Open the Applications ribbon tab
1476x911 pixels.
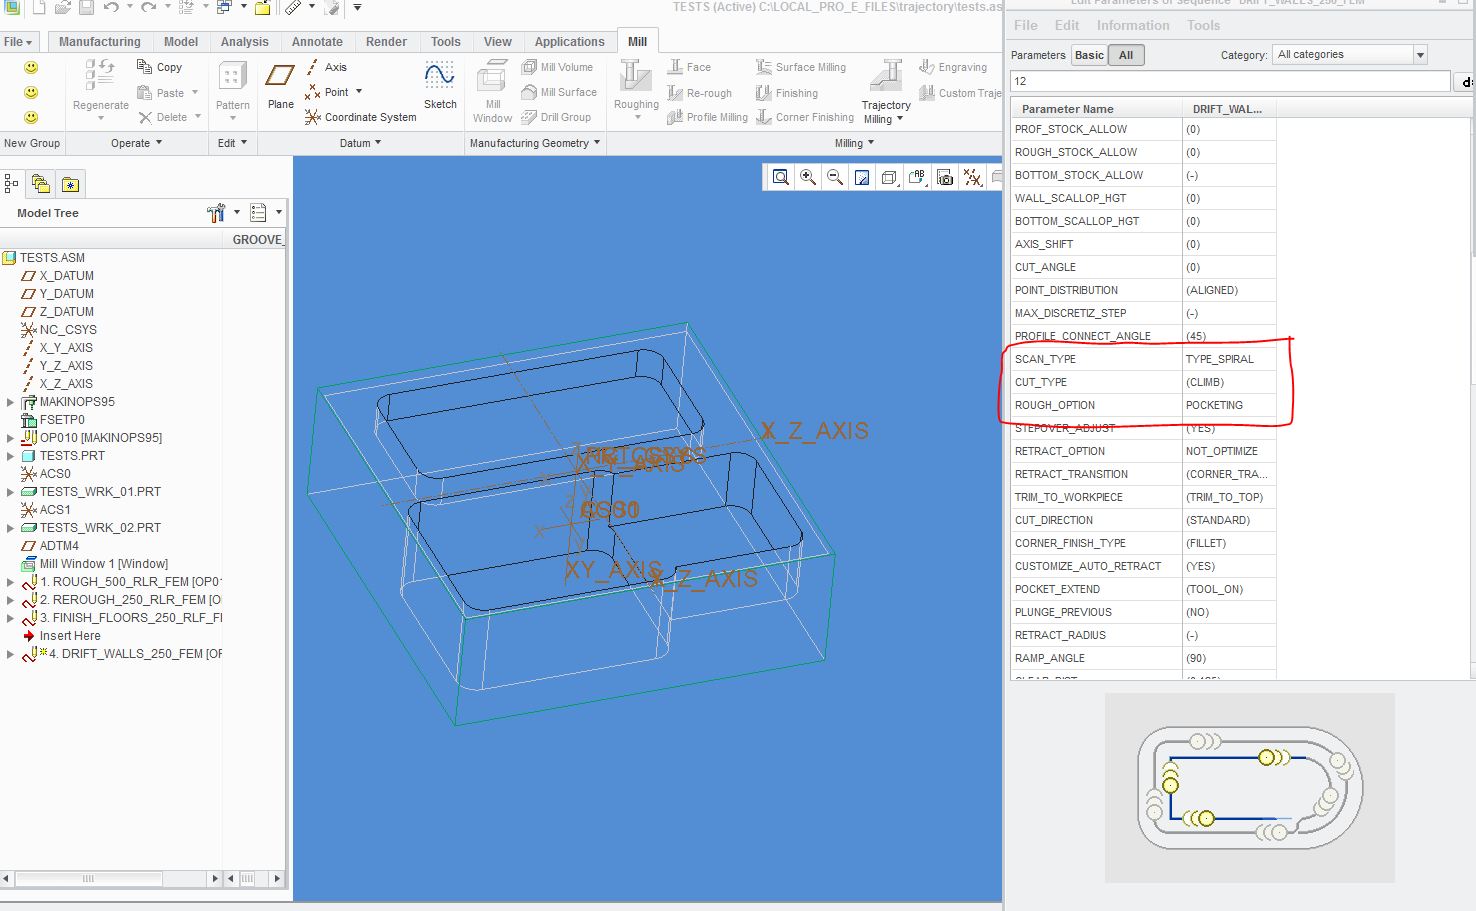[x=569, y=42]
